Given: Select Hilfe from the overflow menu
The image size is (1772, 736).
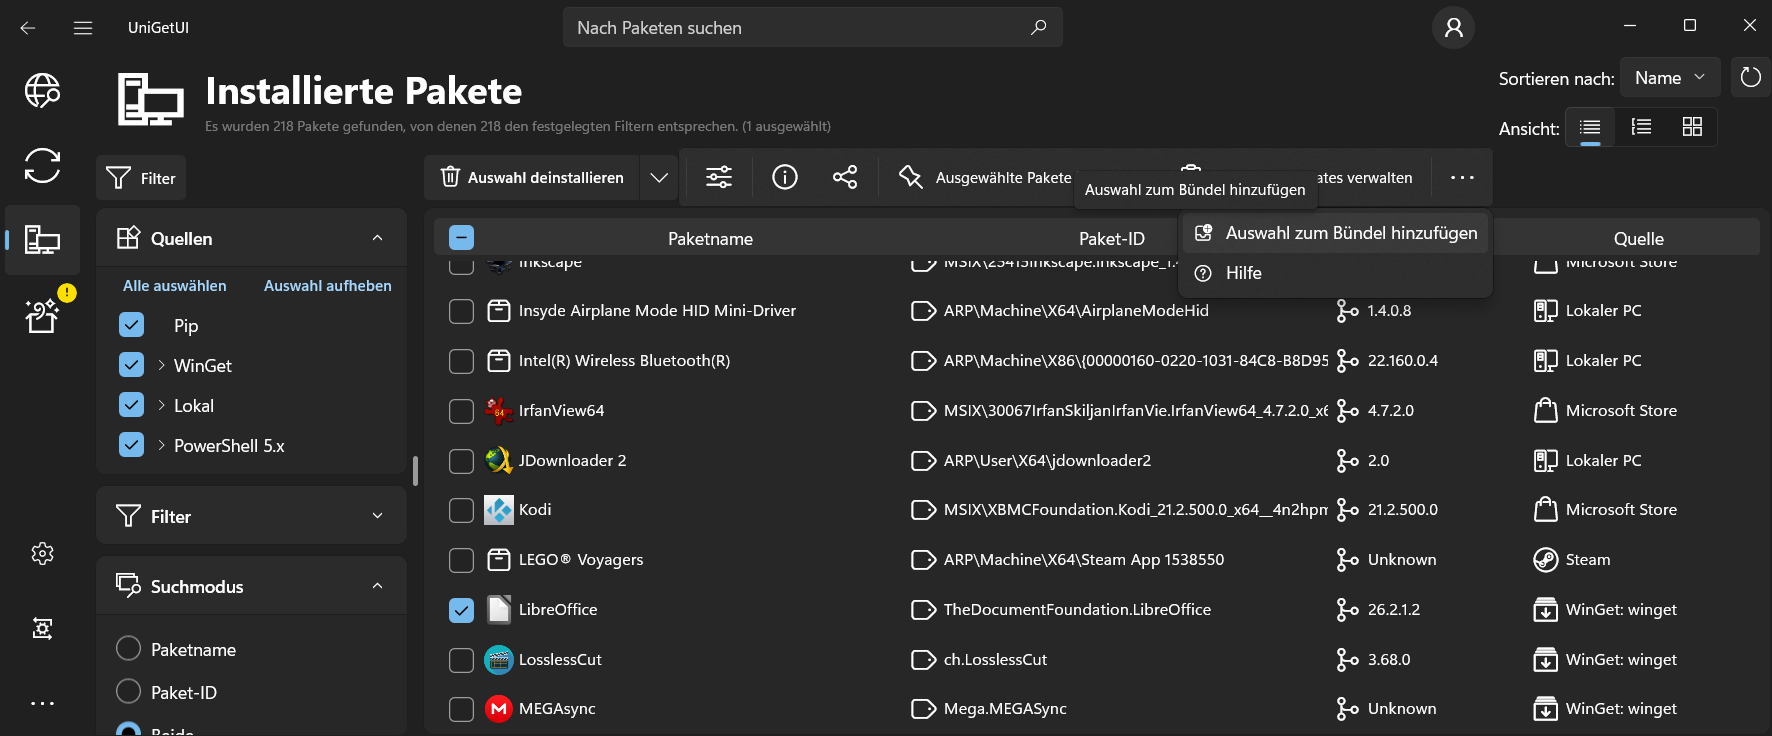Looking at the screenshot, I should pos(1243,273).
